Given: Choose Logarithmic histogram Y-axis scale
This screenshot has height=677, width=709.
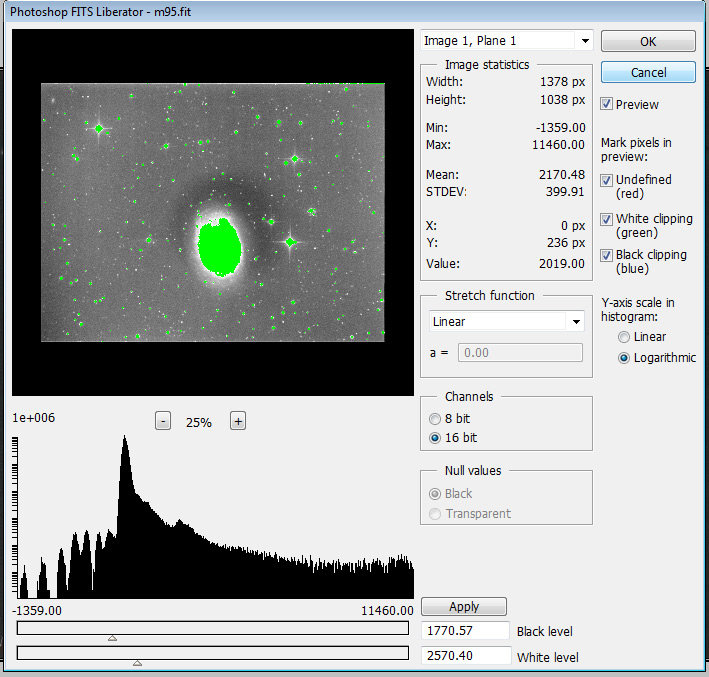Looking at the screenshot, I should pyautogui.click(x=625, y=357).
